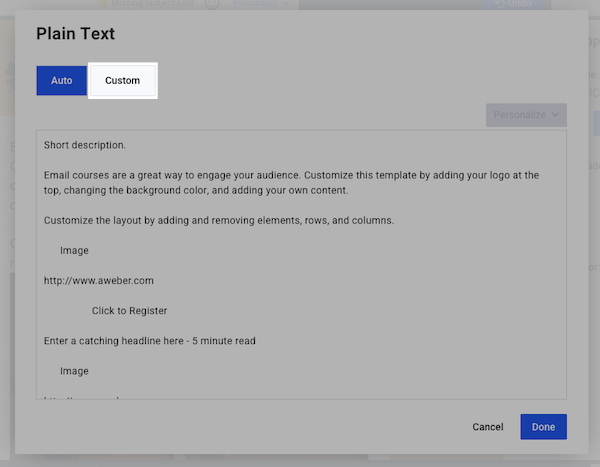Click the first 'Image' placeholder text
600x467 pixels.
74,250
